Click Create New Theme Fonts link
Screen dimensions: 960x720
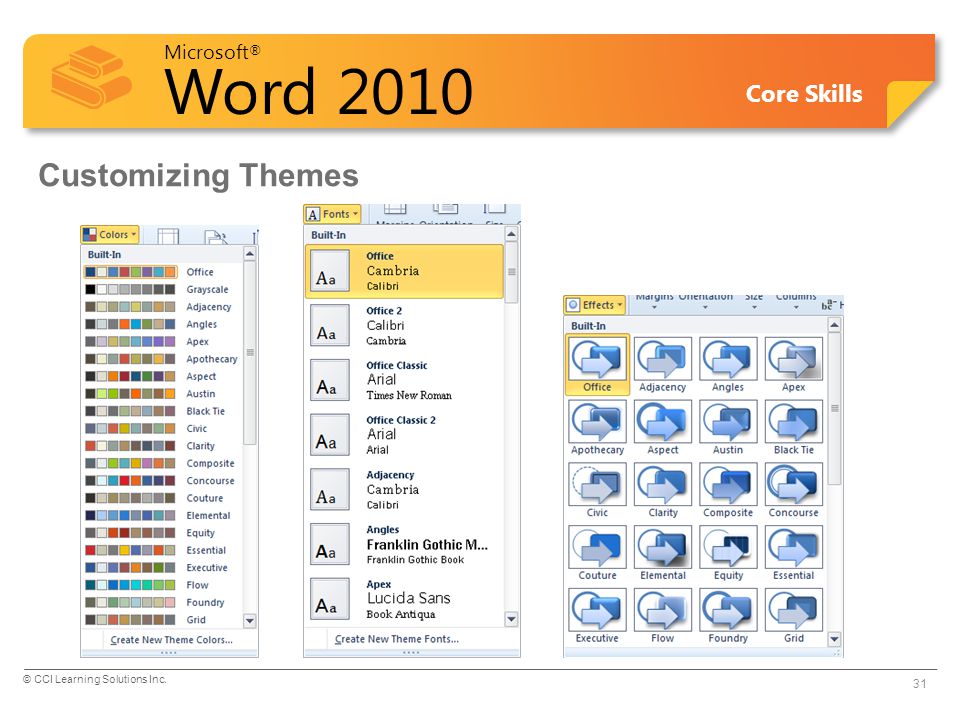pyautogui.click(x=397, y=639)
